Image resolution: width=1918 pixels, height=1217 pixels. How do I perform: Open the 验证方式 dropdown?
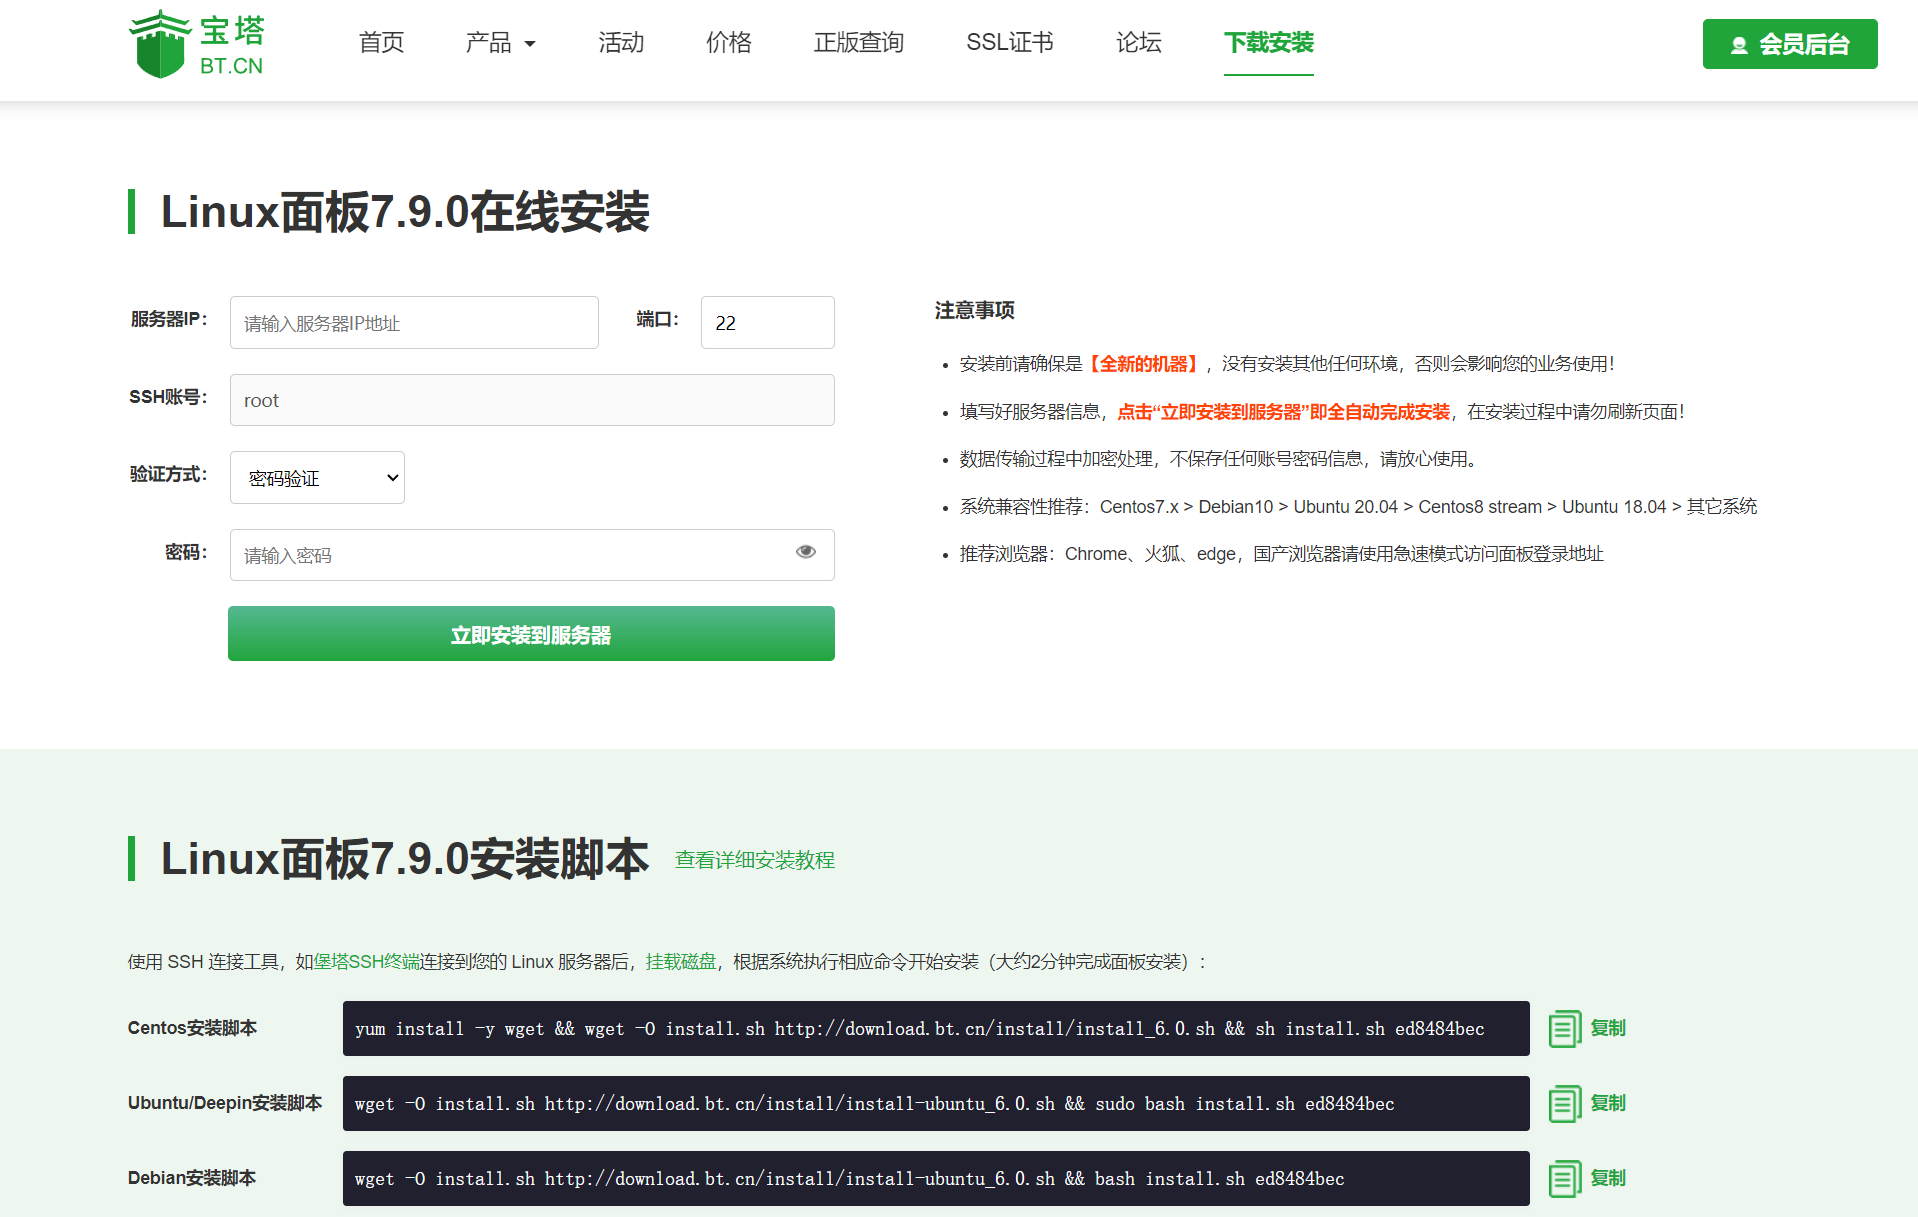coord(317,478)
